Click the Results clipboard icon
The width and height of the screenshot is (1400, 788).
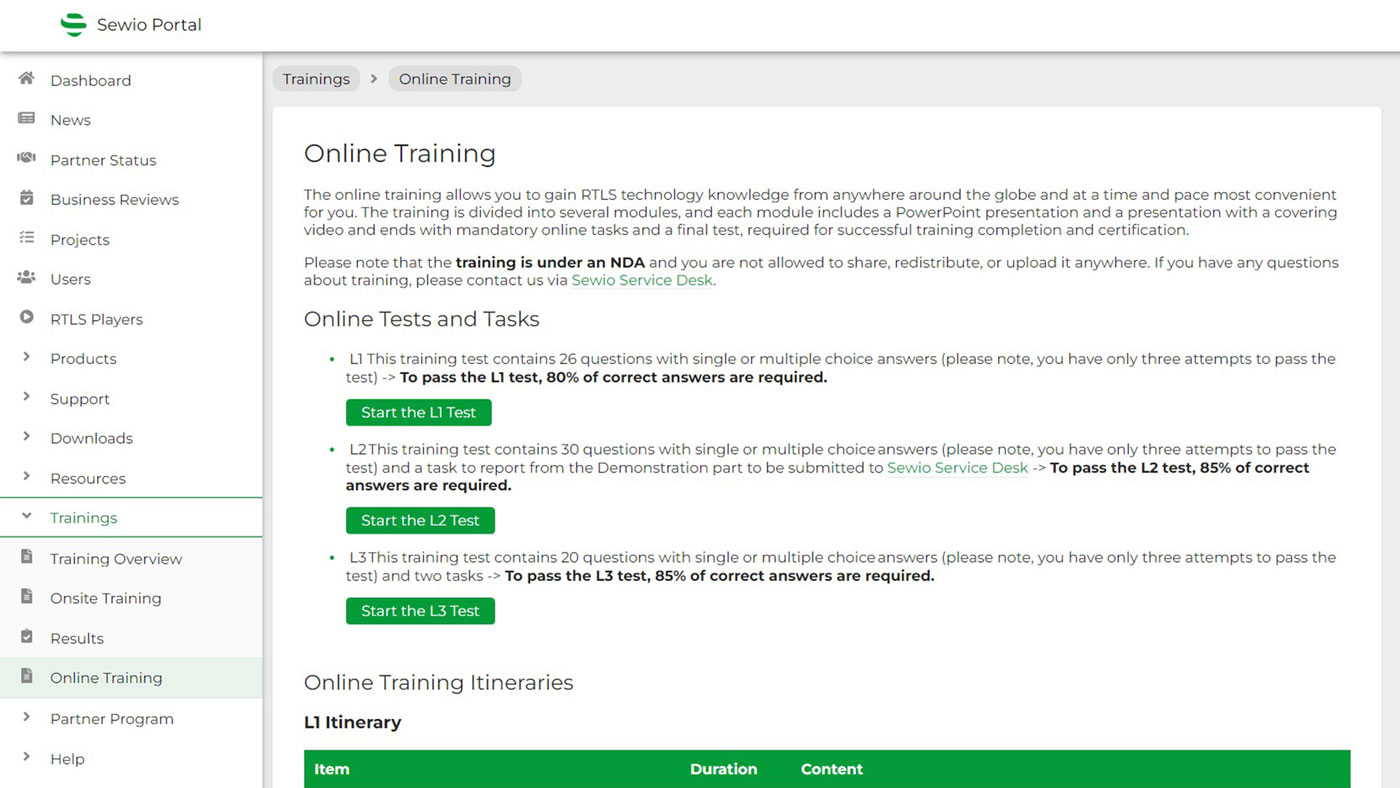pos(27,637)
